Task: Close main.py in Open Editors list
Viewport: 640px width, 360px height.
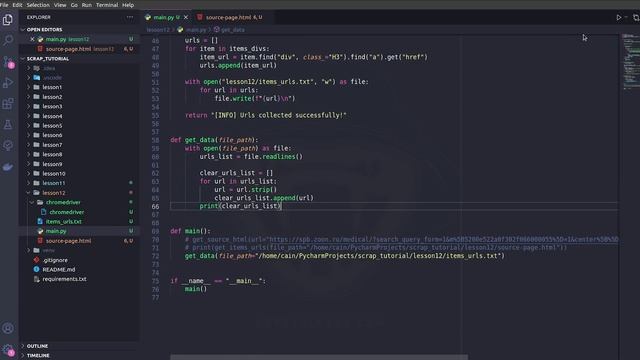Action: (32, 39)
